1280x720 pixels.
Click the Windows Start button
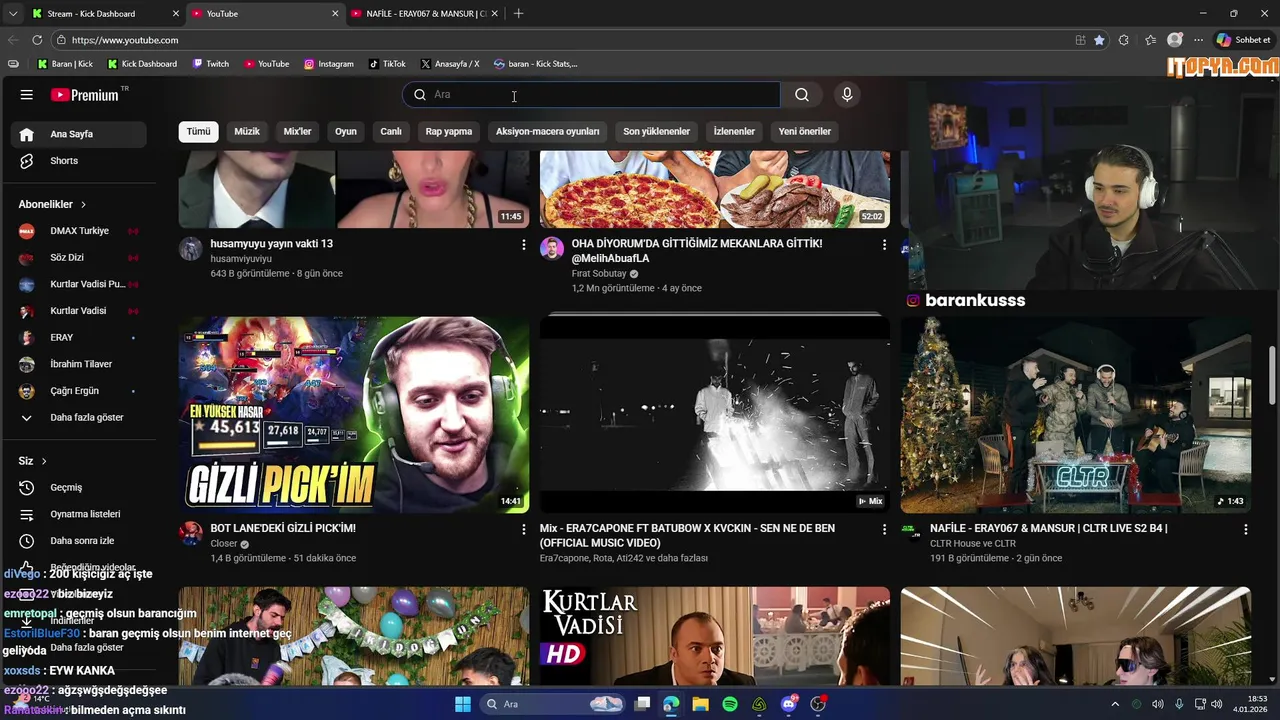(463, 704)
